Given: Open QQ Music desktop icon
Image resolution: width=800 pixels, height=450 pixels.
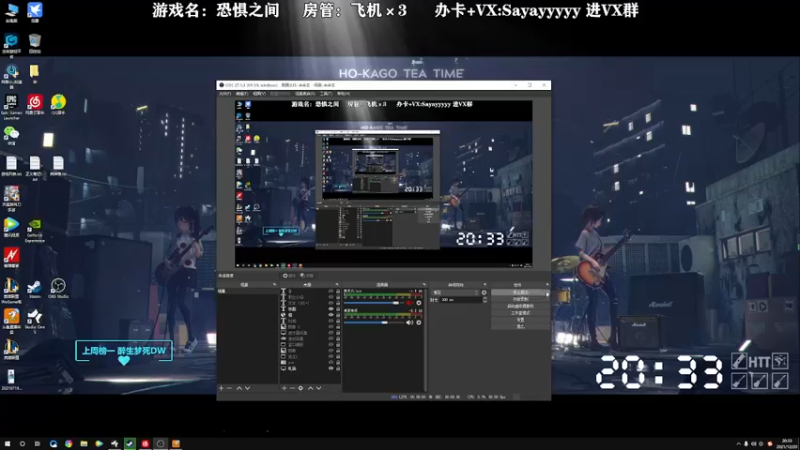Looking at the screenshot, I should [58, 104].
